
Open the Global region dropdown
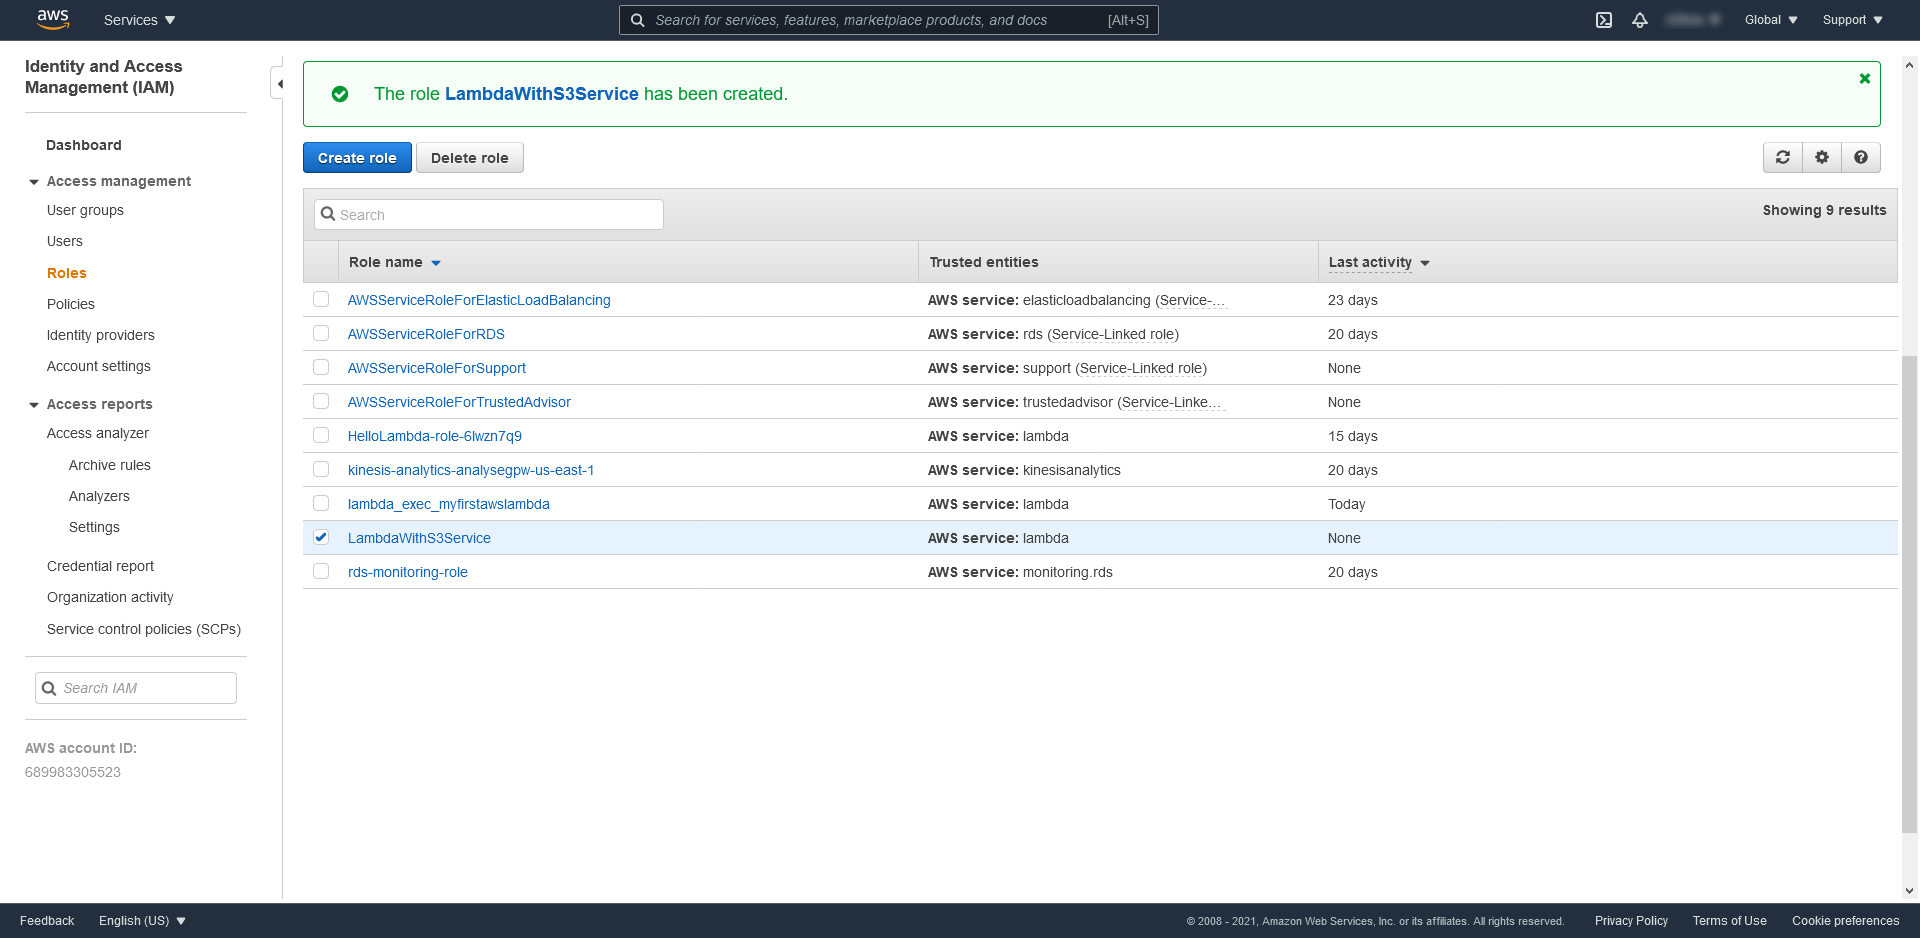(x=1771, y=20)
